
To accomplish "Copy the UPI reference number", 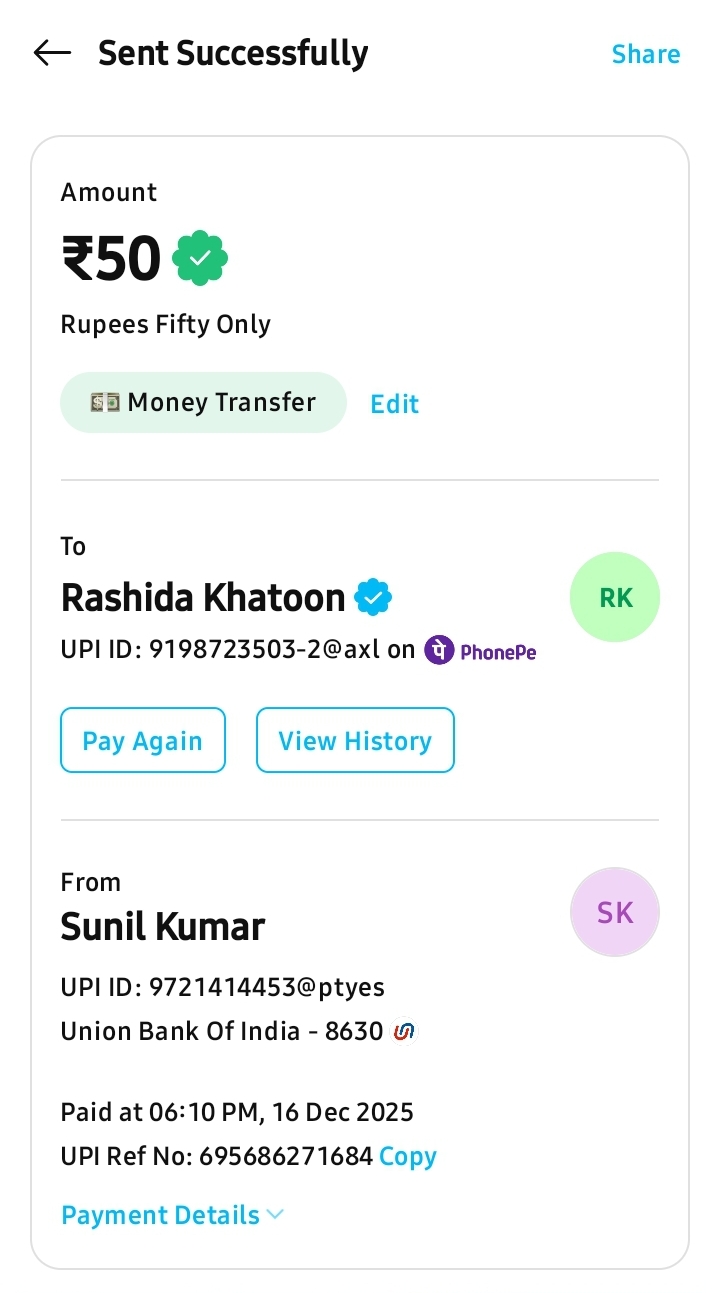I will (408, 1157).
